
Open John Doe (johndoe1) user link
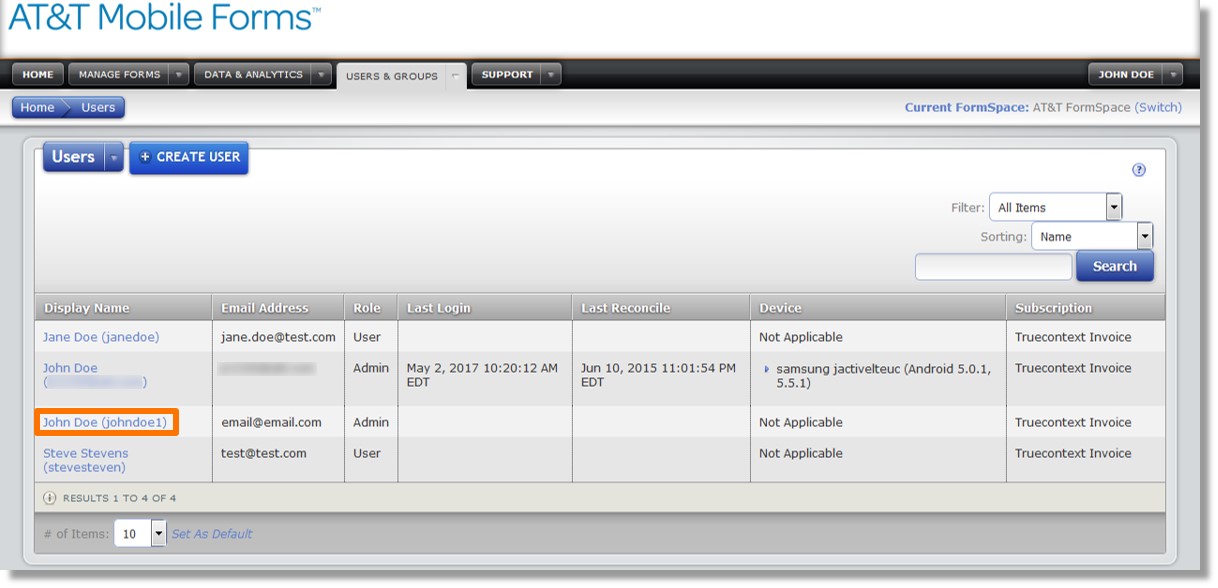click(x=104, y=422)
